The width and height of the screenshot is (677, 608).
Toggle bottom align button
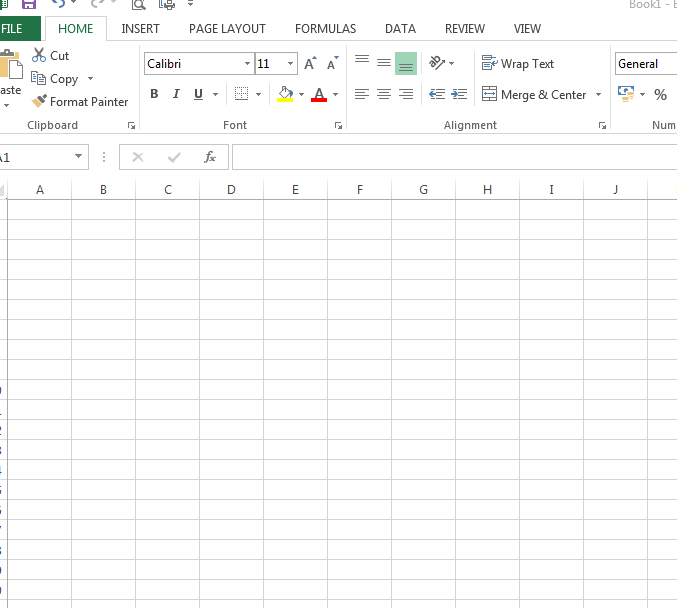point(406,63)
